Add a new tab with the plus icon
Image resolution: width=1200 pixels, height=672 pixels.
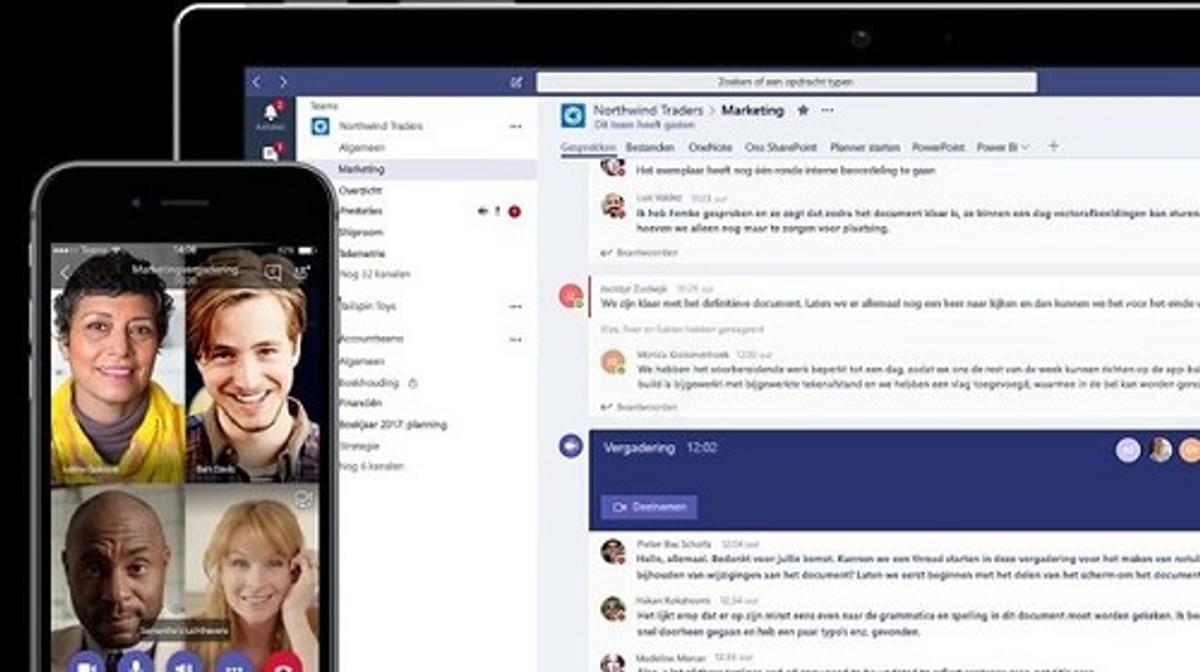coord(1052,146)
